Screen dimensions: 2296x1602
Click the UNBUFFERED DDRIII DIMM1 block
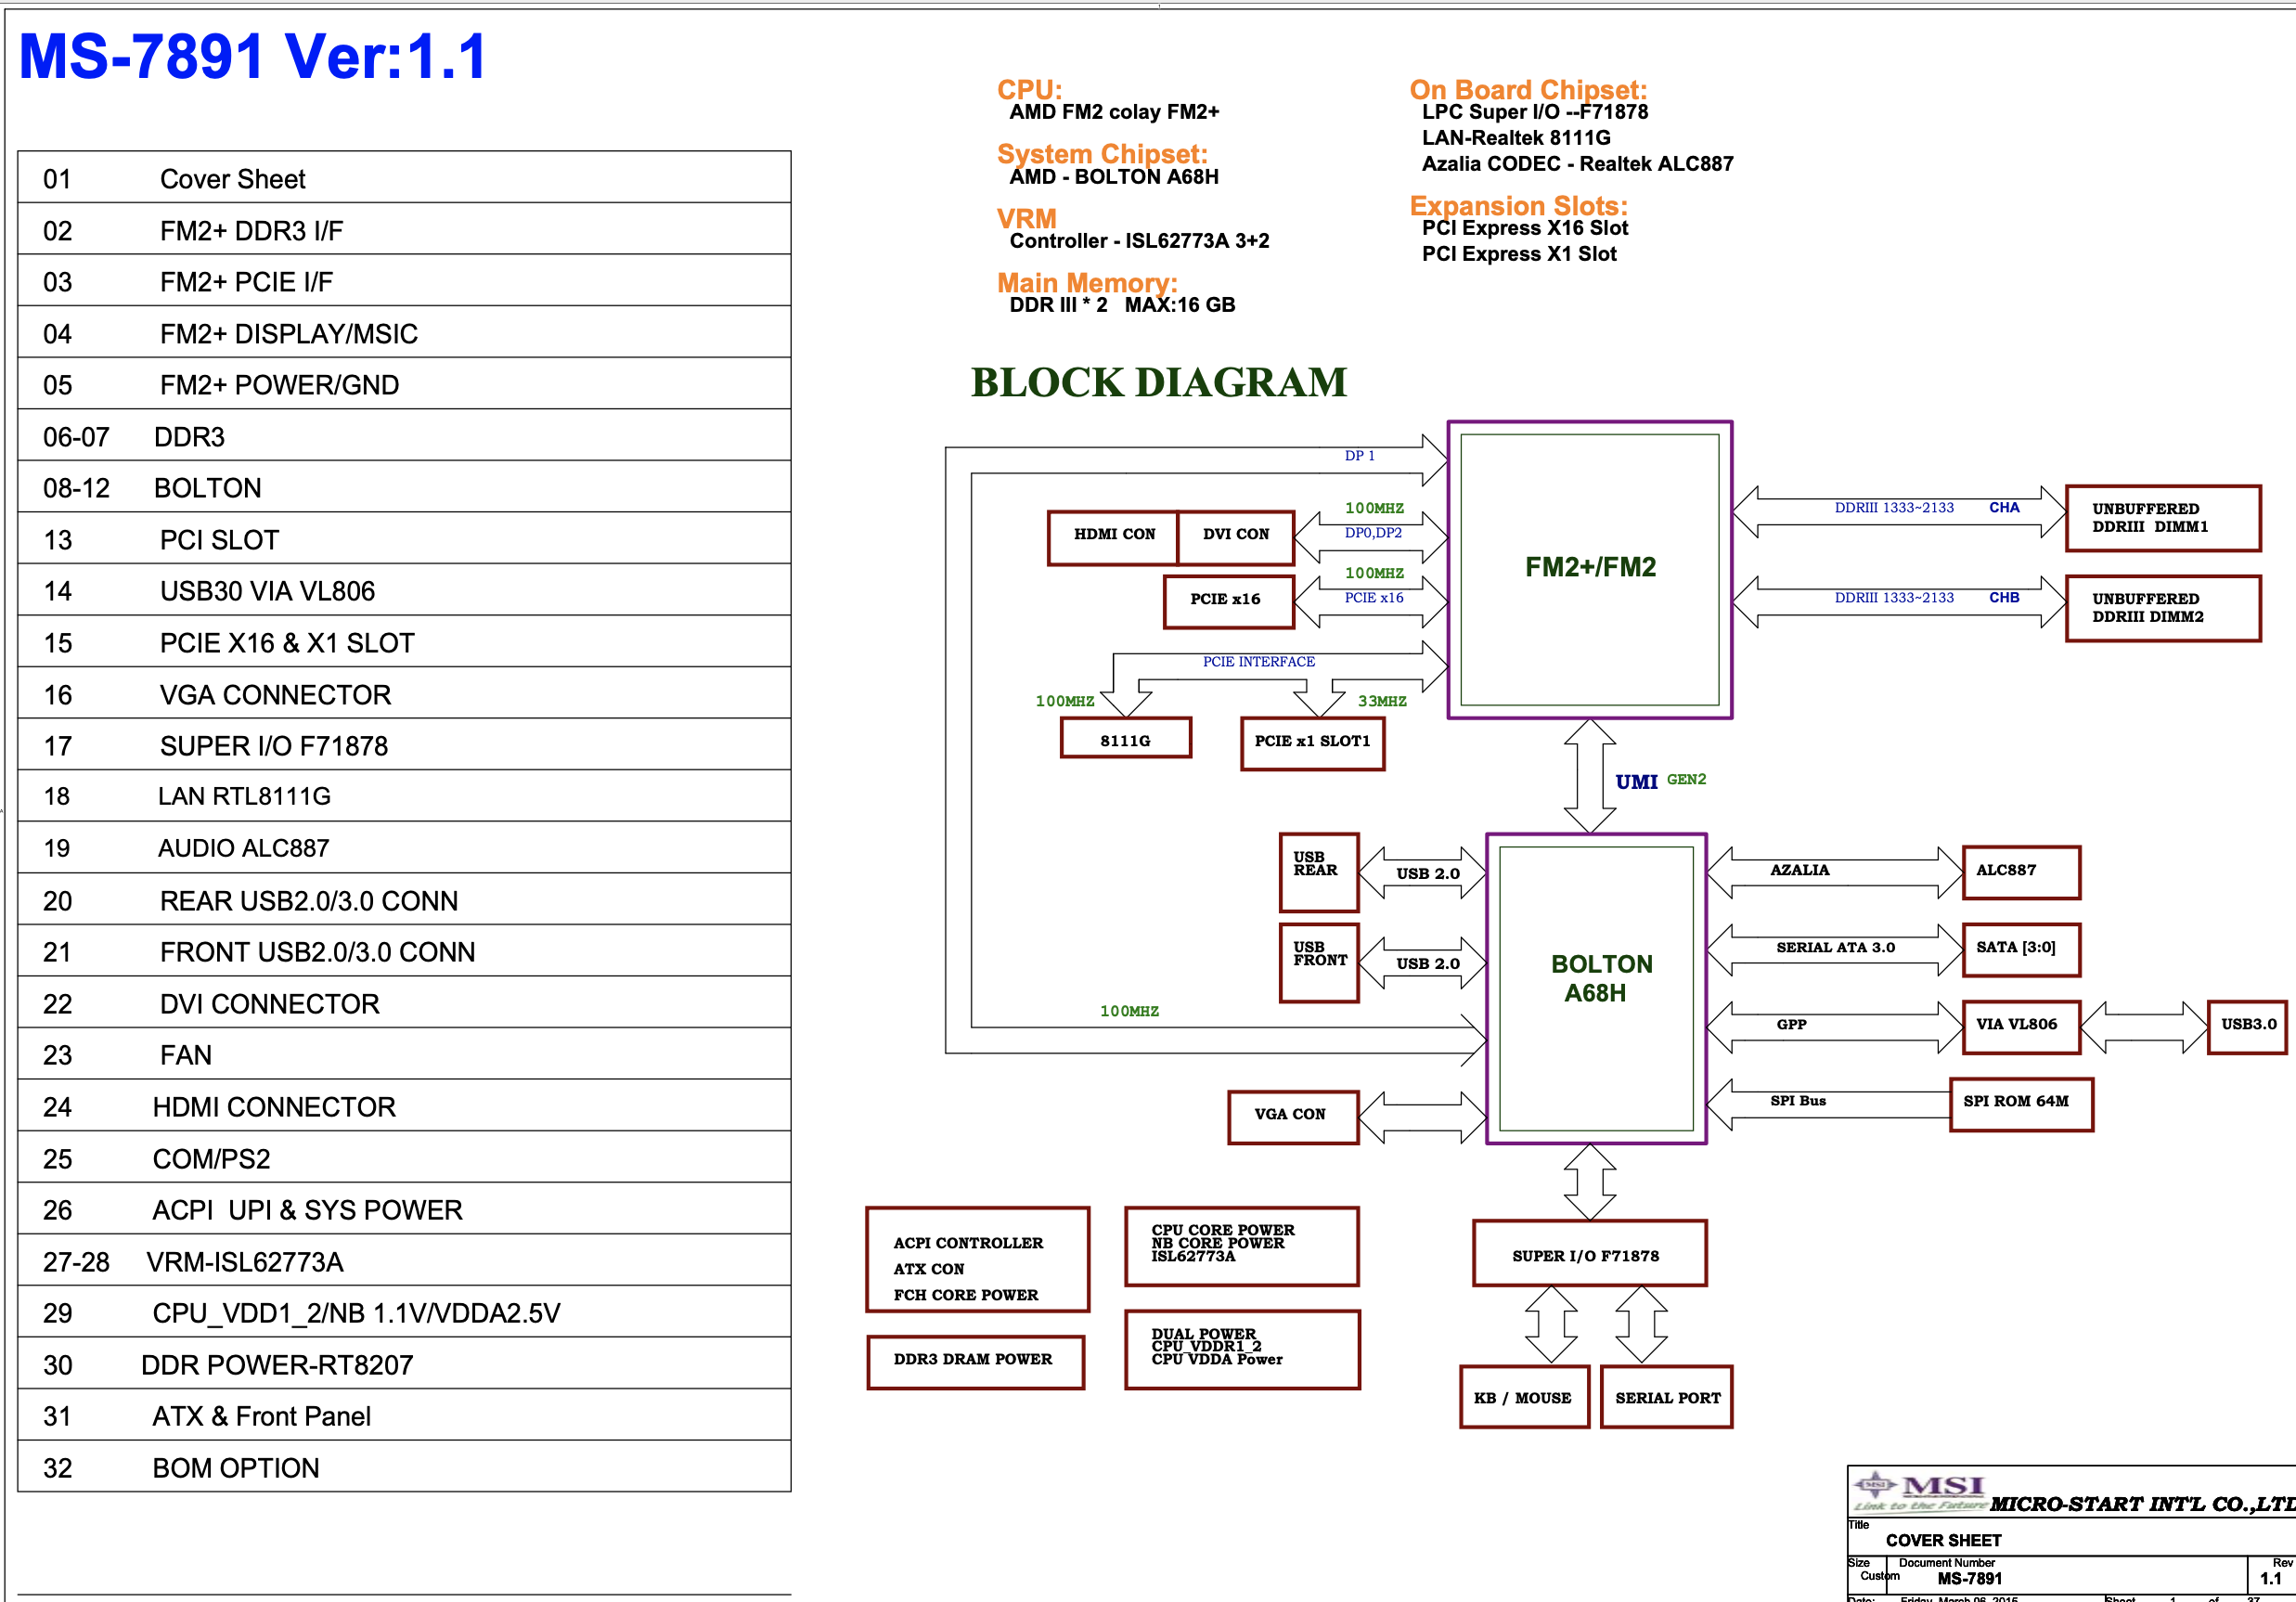point(2163,518)
